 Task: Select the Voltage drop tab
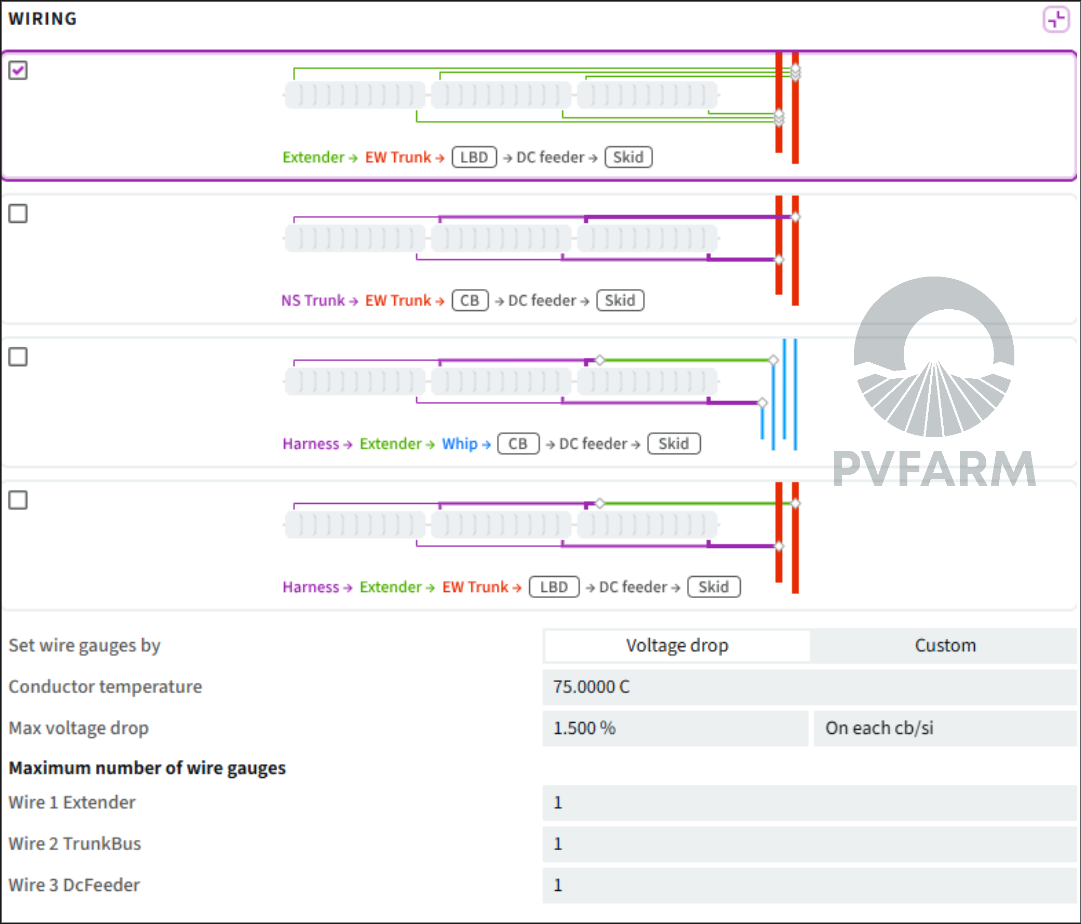(677, 645)
